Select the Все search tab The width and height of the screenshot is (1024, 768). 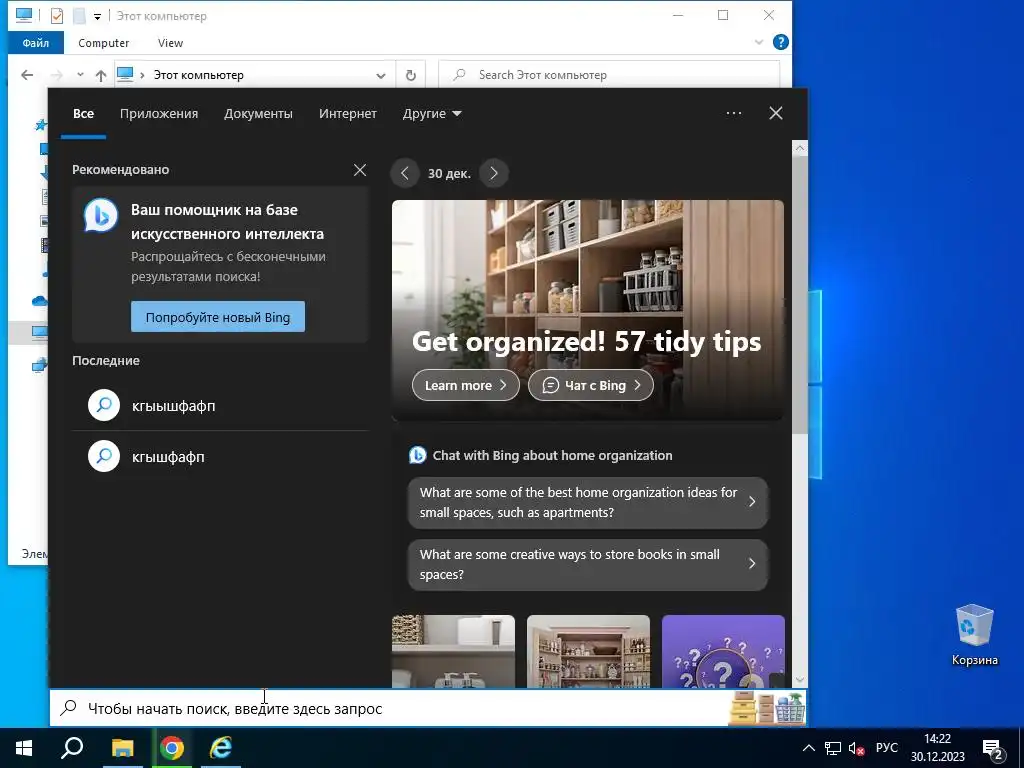pos(84,114)
